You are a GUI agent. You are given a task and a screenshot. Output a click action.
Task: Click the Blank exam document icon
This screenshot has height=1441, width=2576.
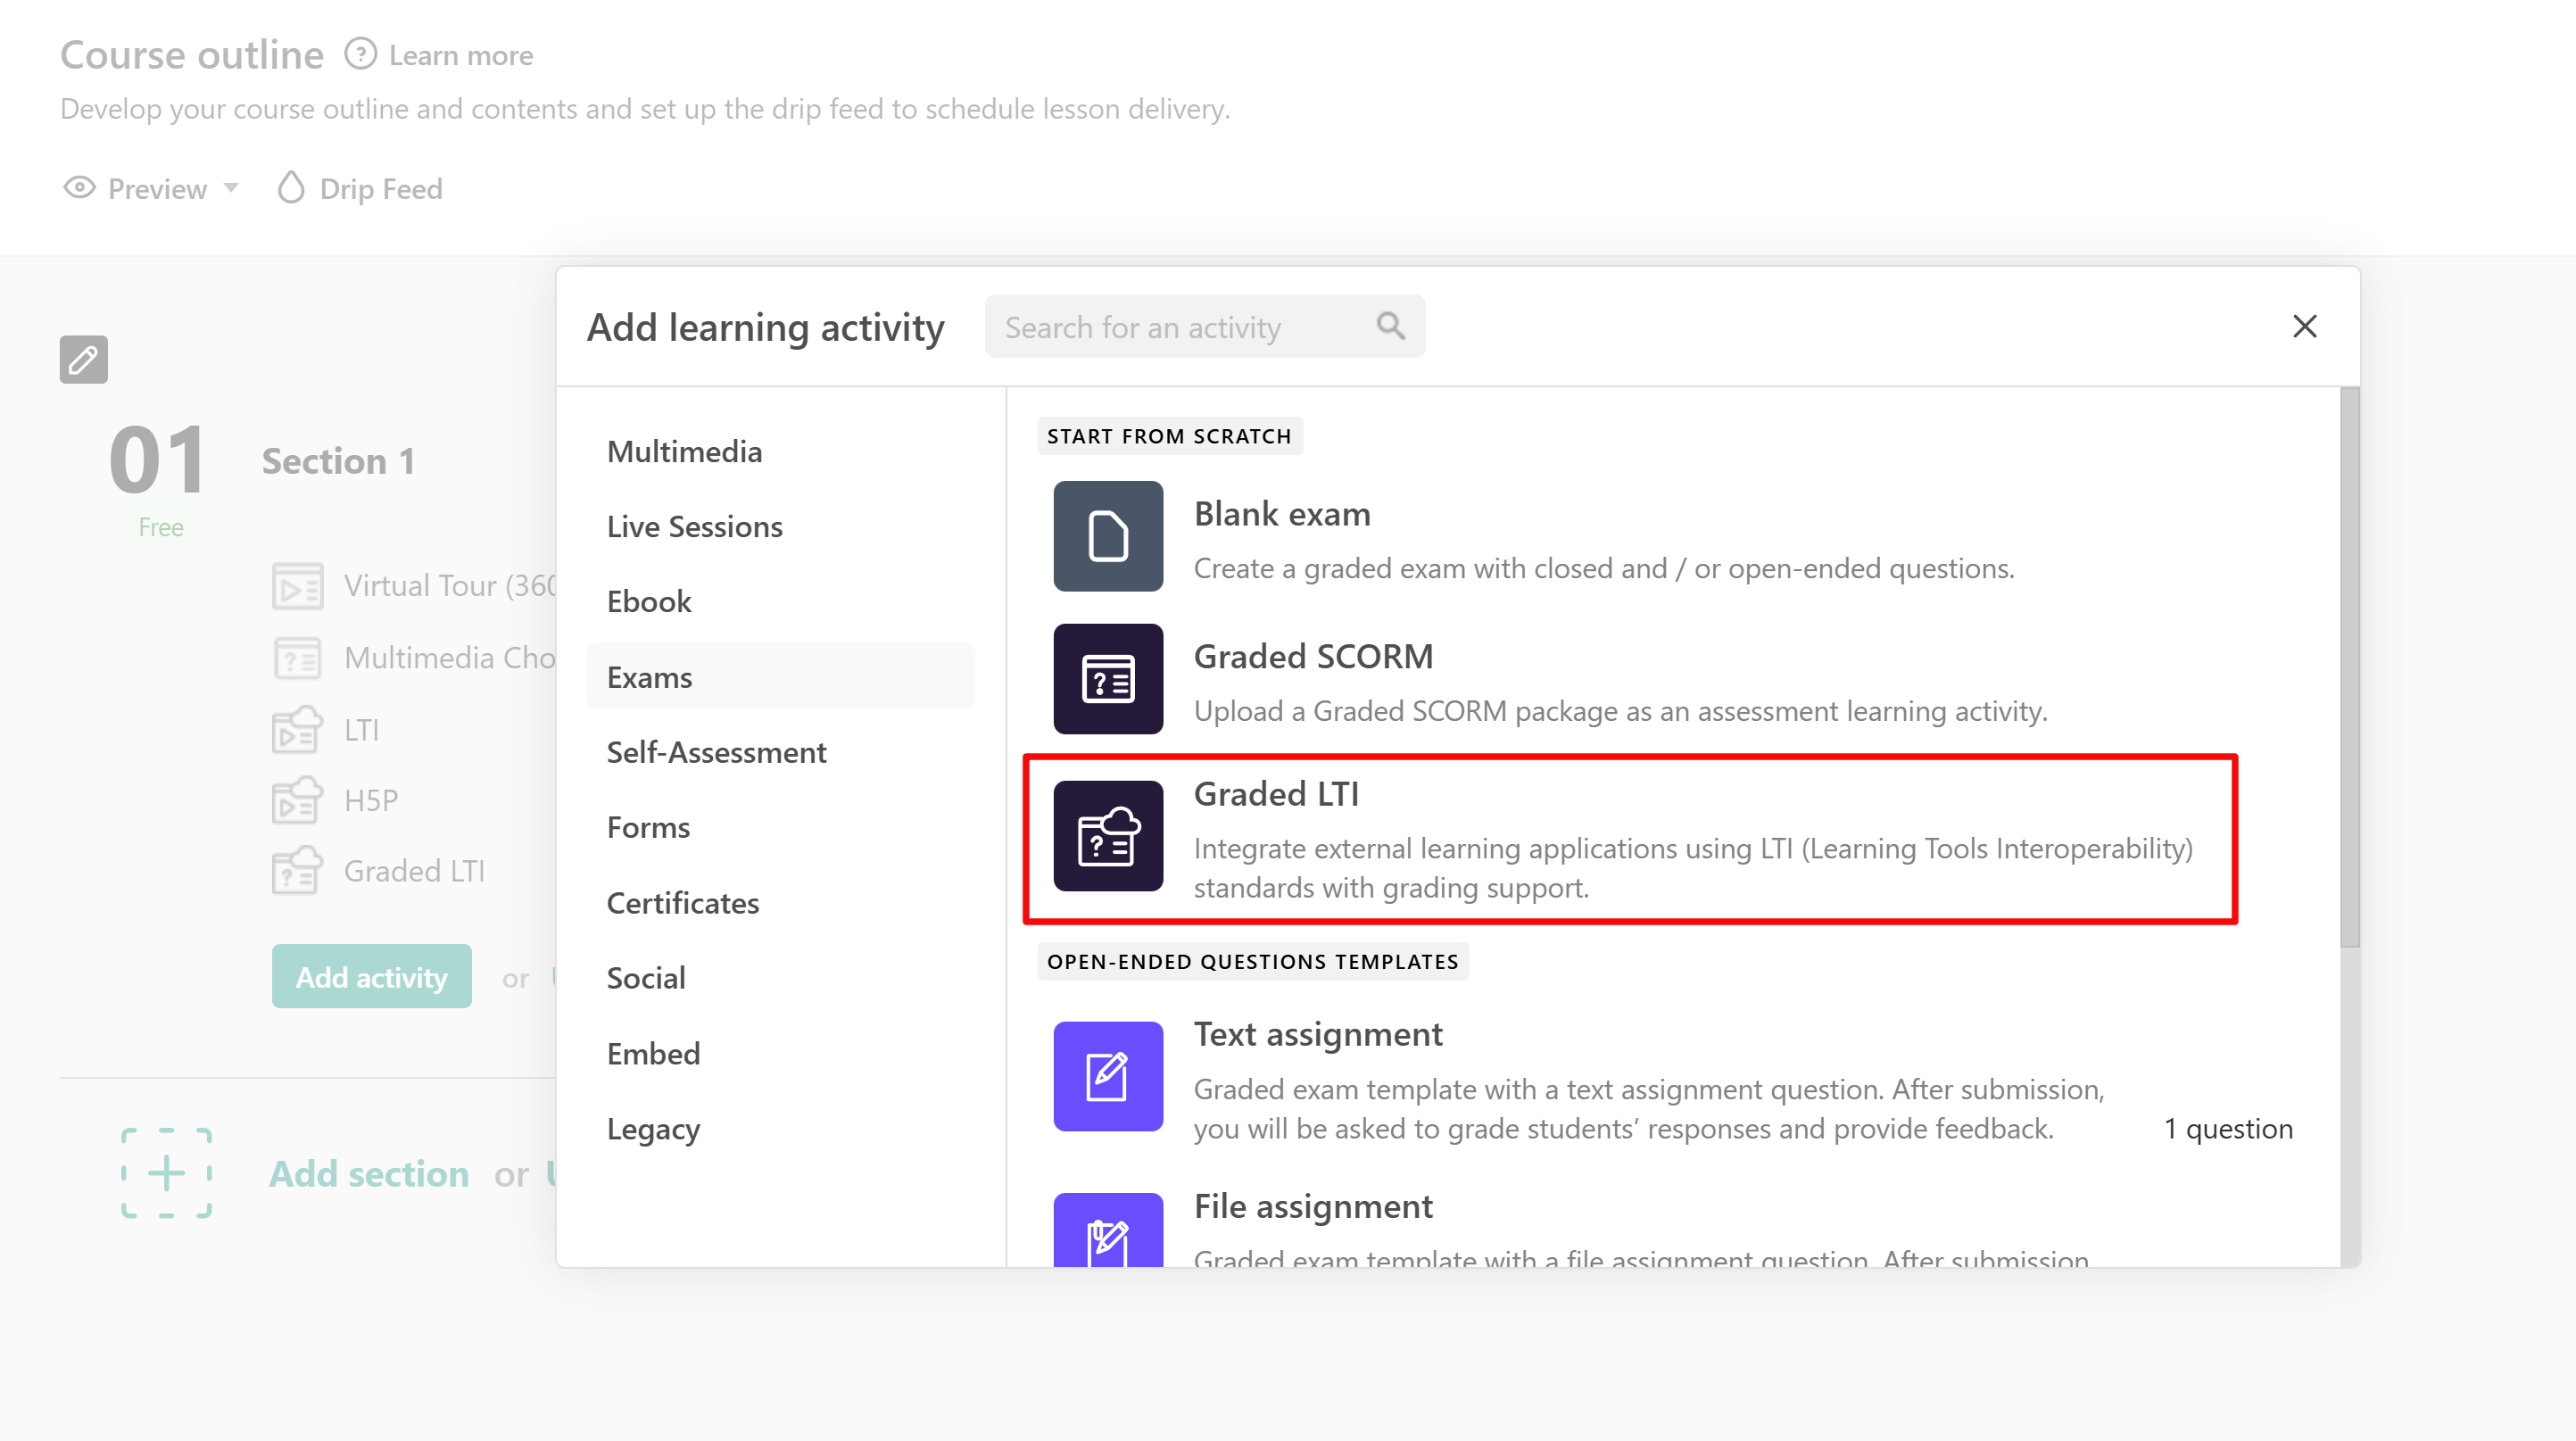[1107, 536]
